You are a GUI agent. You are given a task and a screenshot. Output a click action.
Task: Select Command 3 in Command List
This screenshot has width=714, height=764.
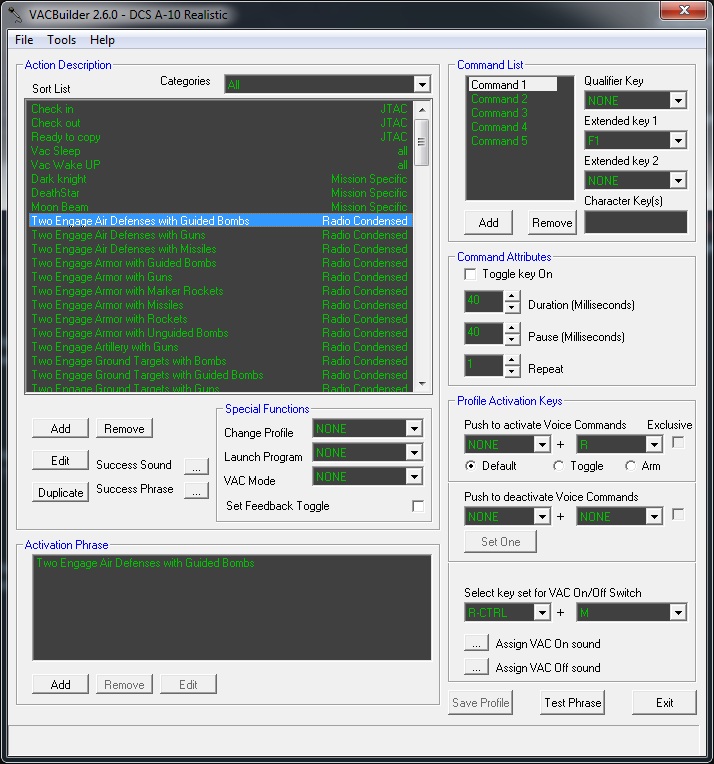point(499,113)
